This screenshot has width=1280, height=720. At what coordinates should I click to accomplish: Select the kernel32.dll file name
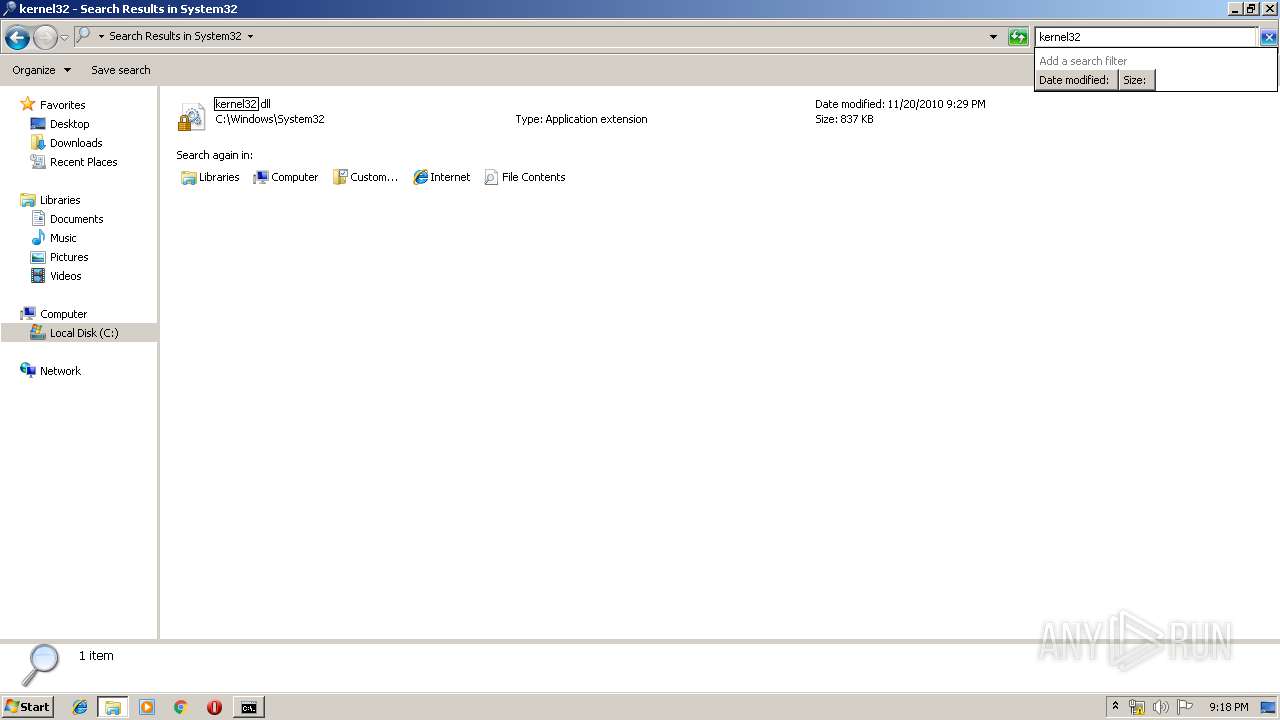[x=243, y=104]
